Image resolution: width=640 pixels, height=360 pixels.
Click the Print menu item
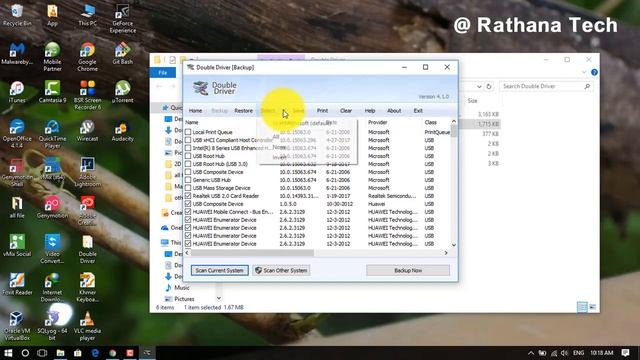coord(322,111)
